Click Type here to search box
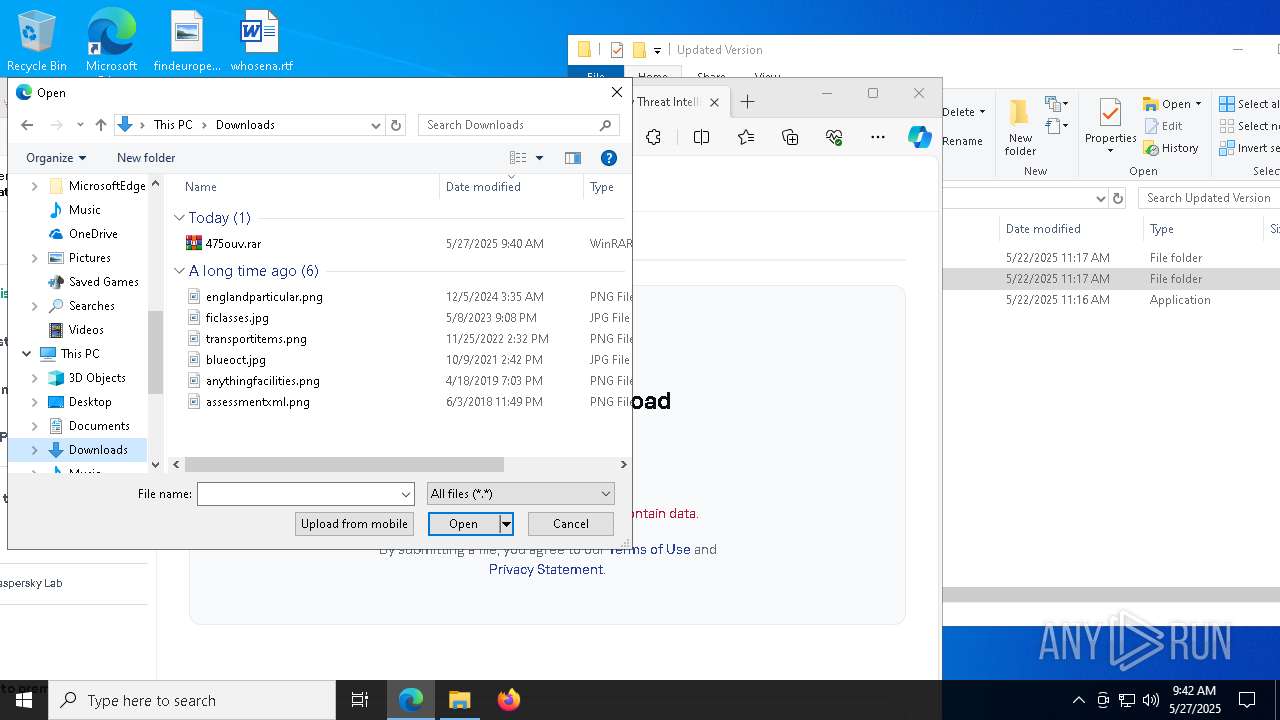This screenshot has height=720, width=1280. click(192, 700)
